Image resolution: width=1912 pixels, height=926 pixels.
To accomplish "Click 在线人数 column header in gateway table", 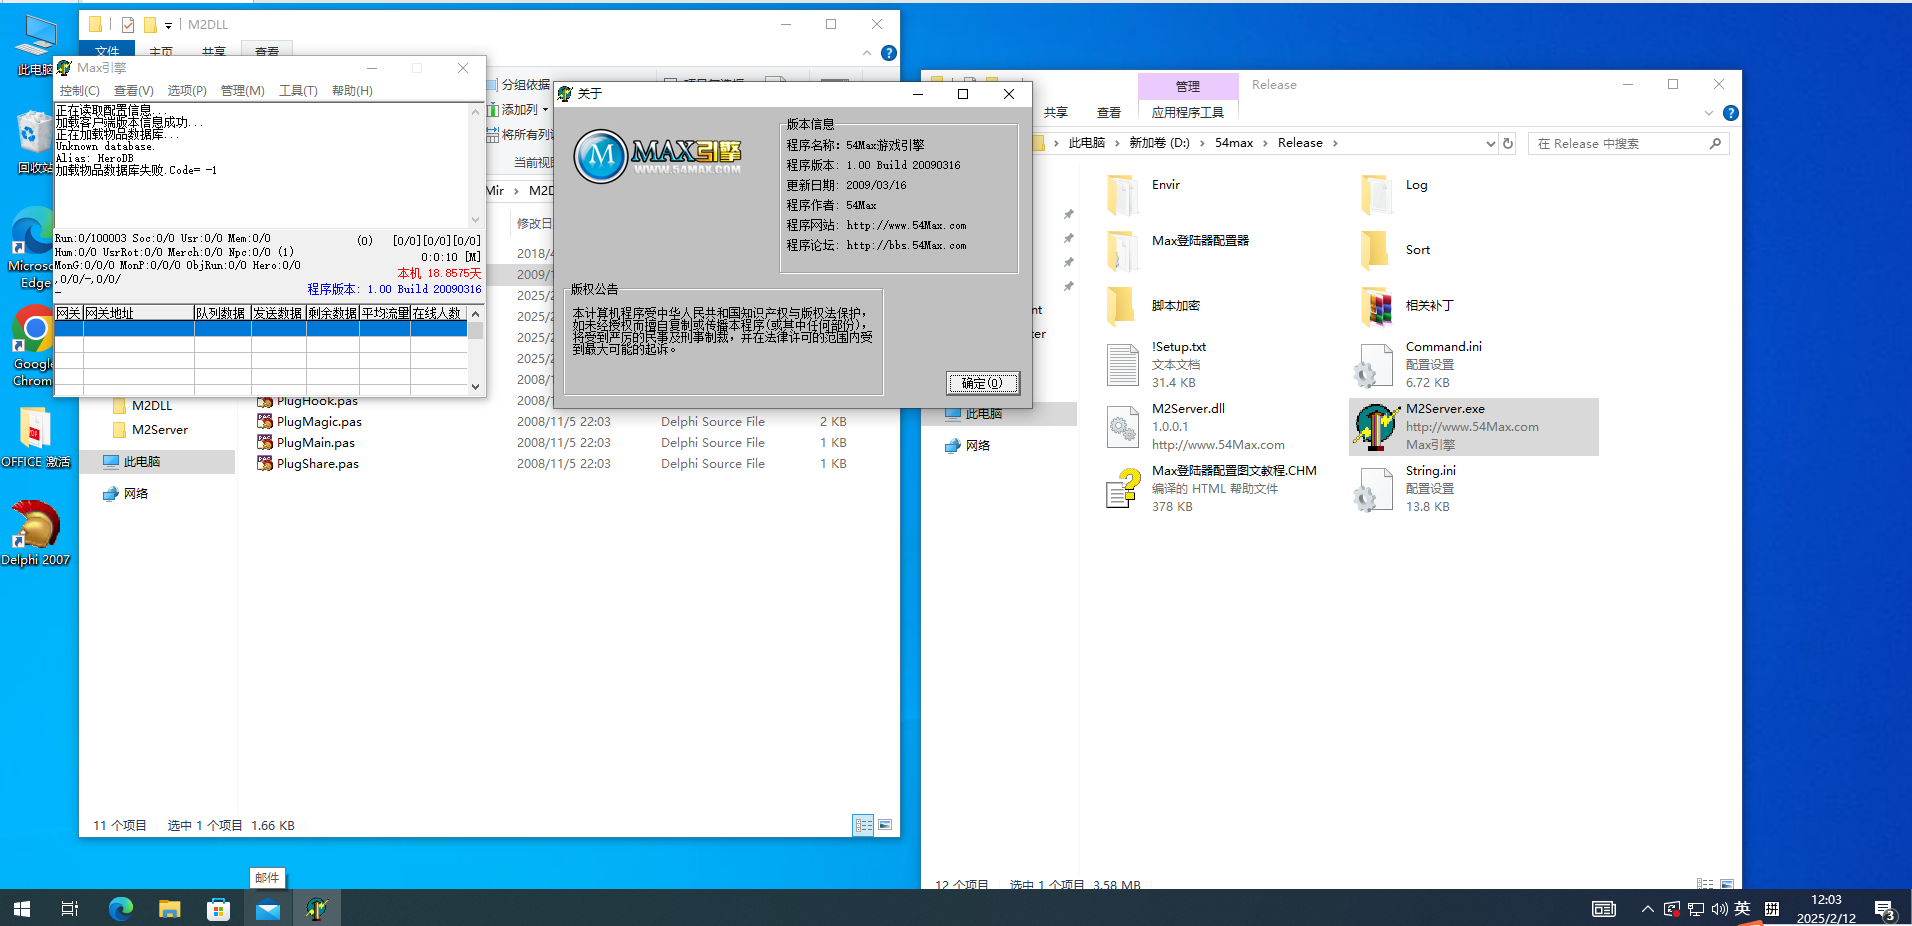I will [438, 313].
